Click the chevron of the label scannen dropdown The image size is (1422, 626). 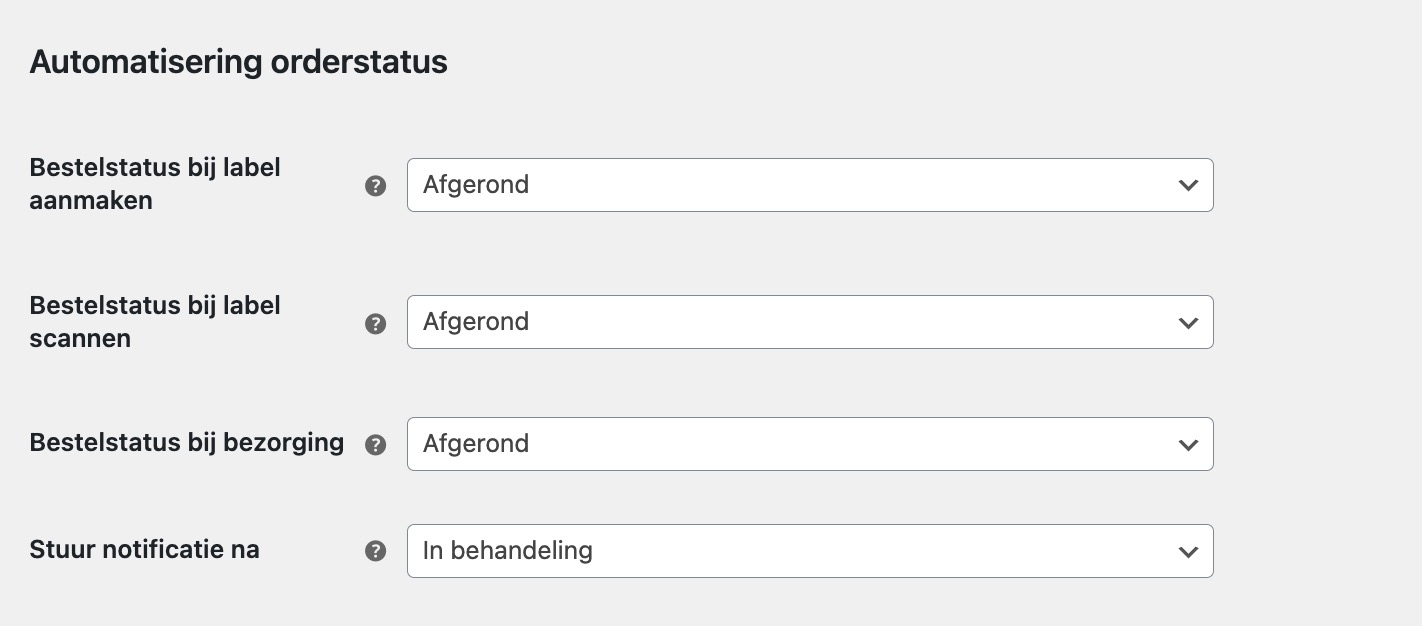point(1188,322)
